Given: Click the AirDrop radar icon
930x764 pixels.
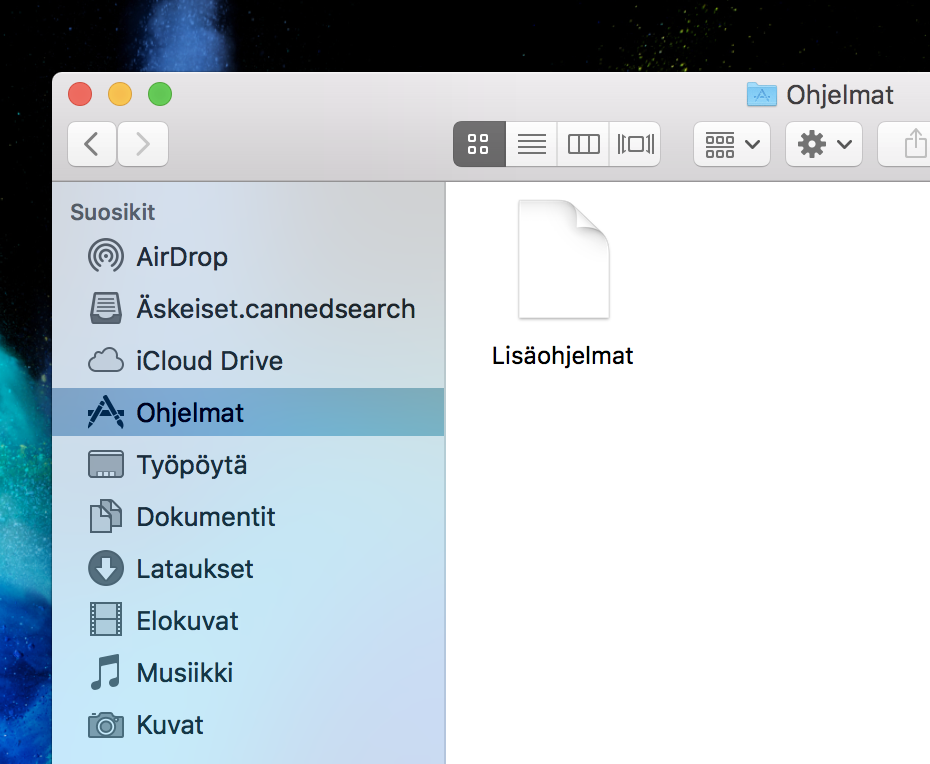Looking at the screenshot, I should [106, 256].
